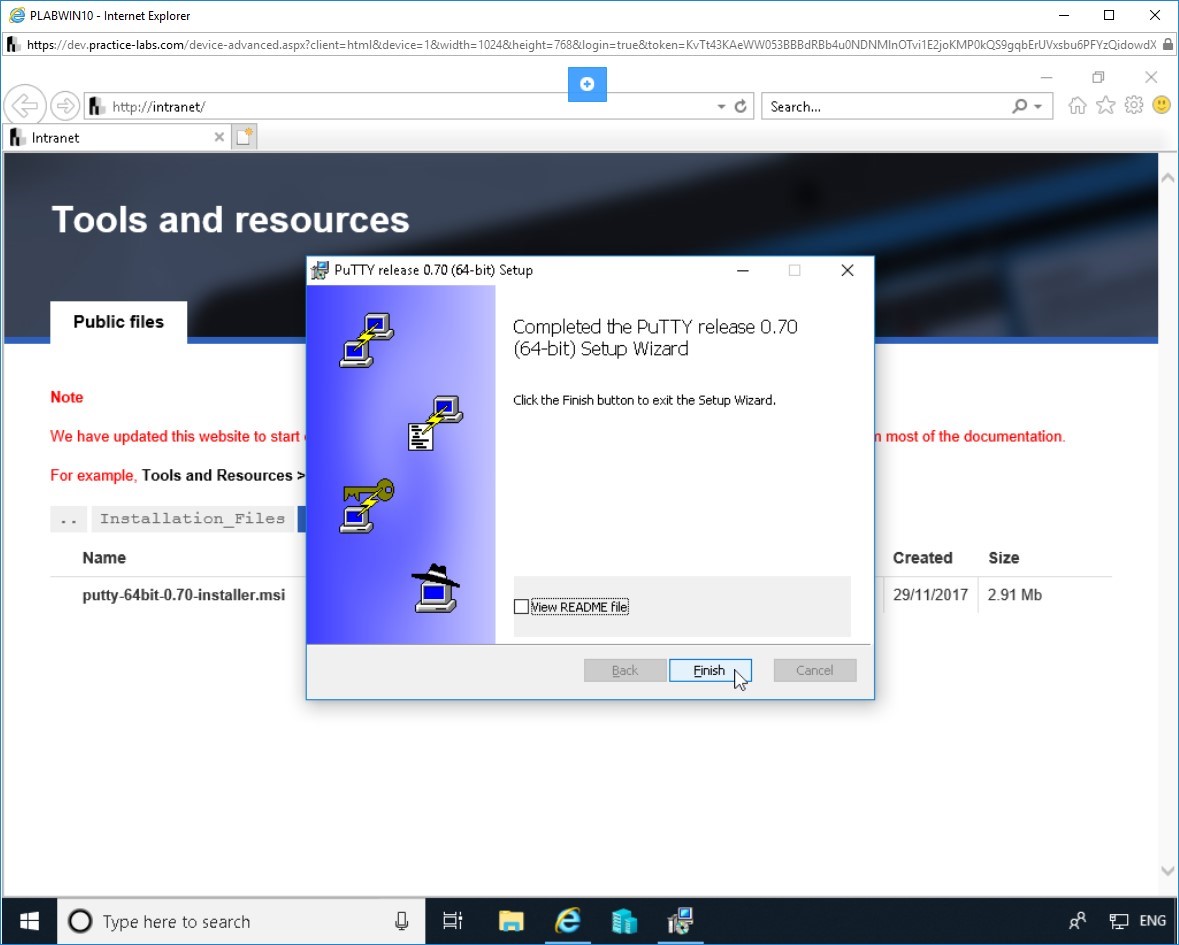The height and width of the screenshot is (945, 1179).
Task: Click the lock icon in outer address bar
Action: [1168, 45]
